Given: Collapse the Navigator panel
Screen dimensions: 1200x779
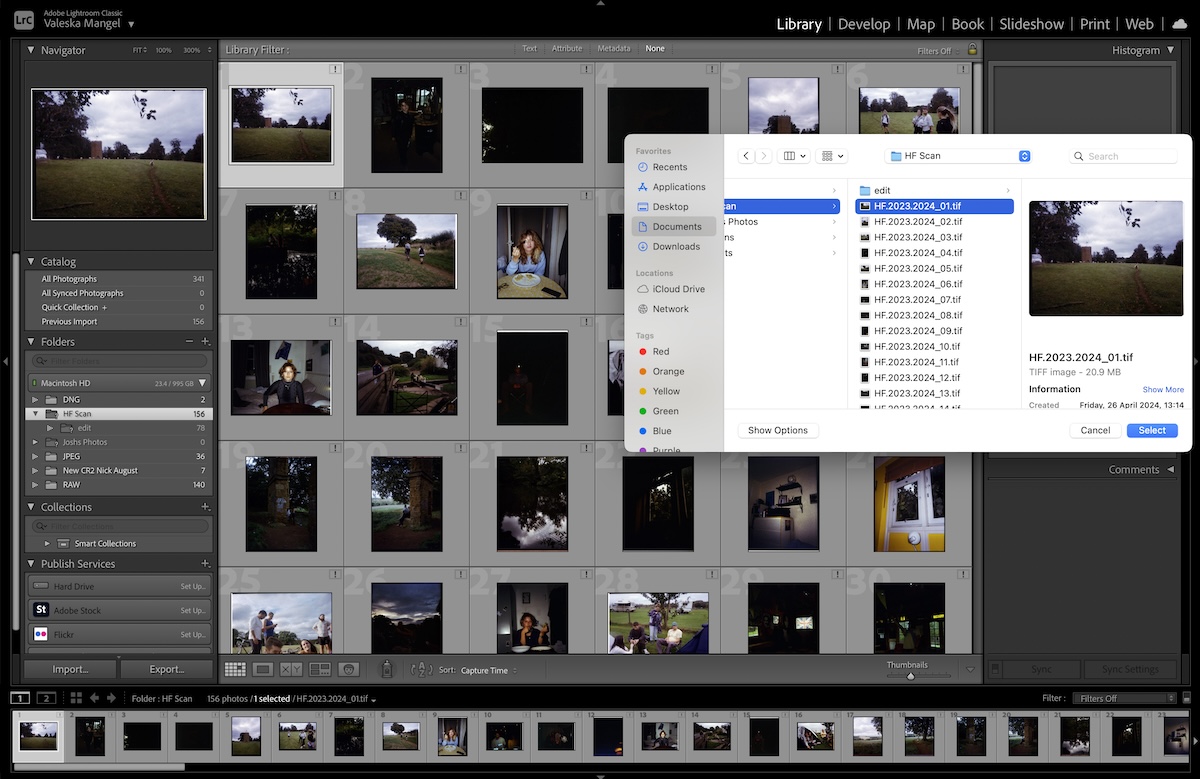Looking at the screenshot, I should pos(31,50).
